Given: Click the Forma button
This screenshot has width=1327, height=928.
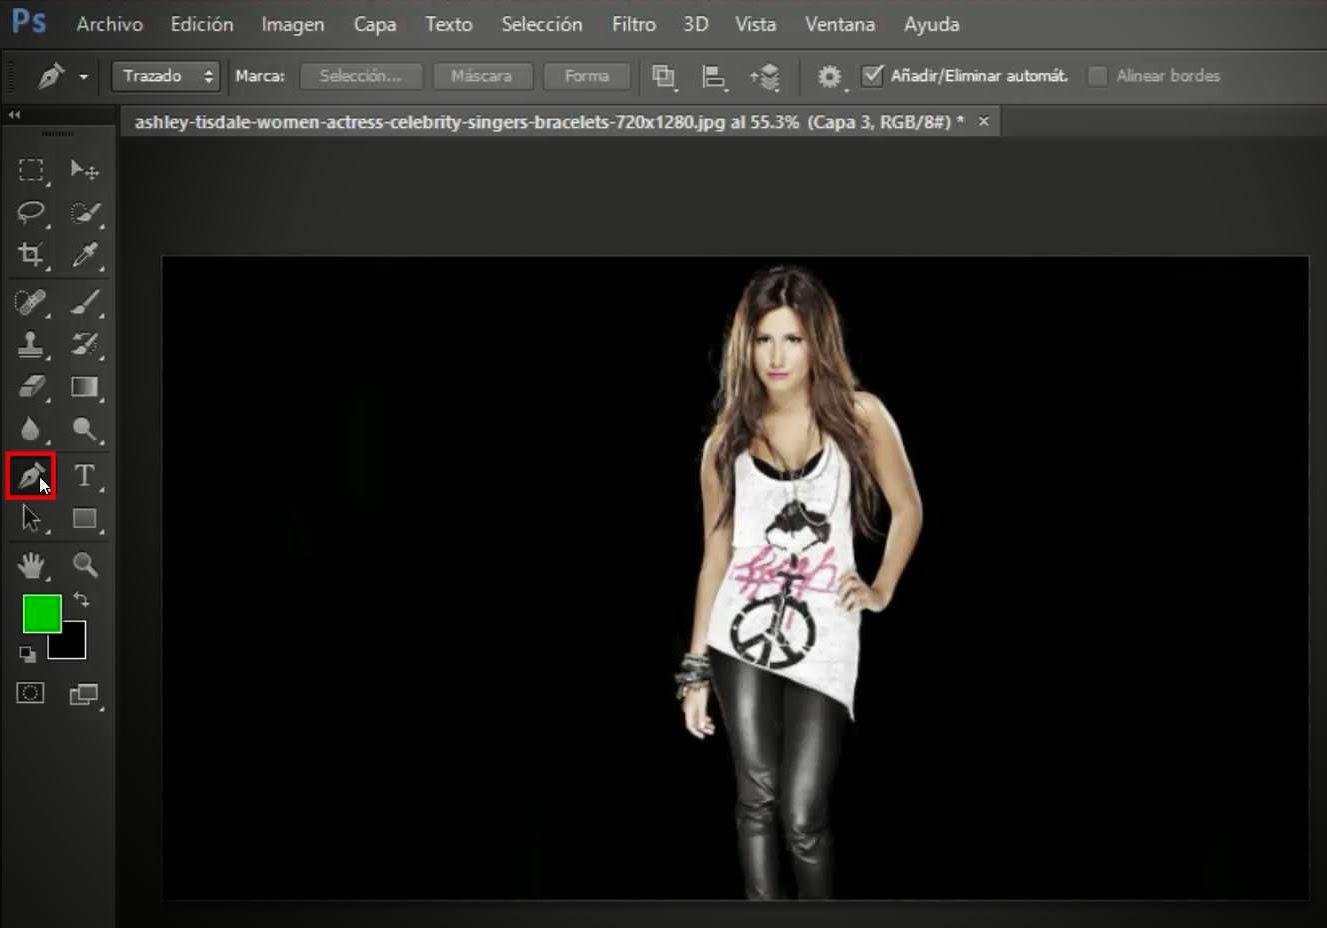Looking at the screenshot, I should (x=587, y=76).
